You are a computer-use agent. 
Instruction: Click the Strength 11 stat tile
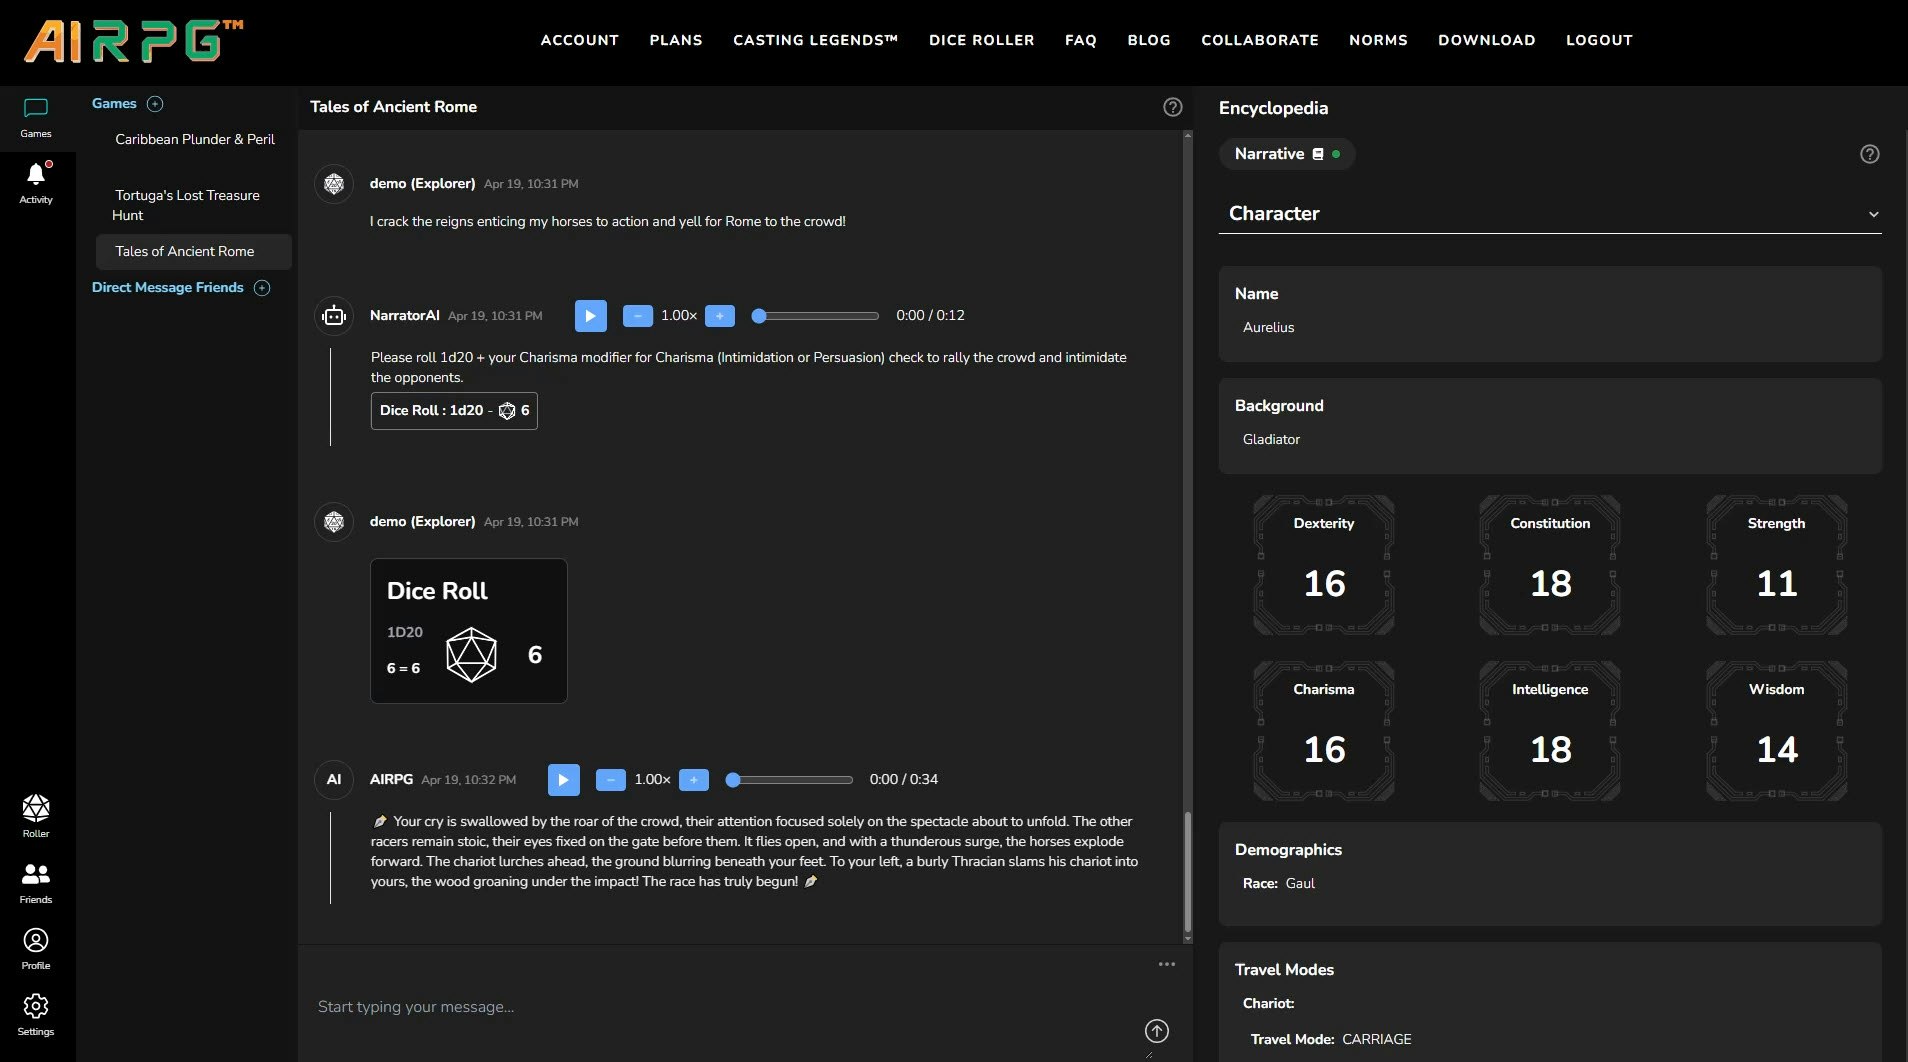1777,565
